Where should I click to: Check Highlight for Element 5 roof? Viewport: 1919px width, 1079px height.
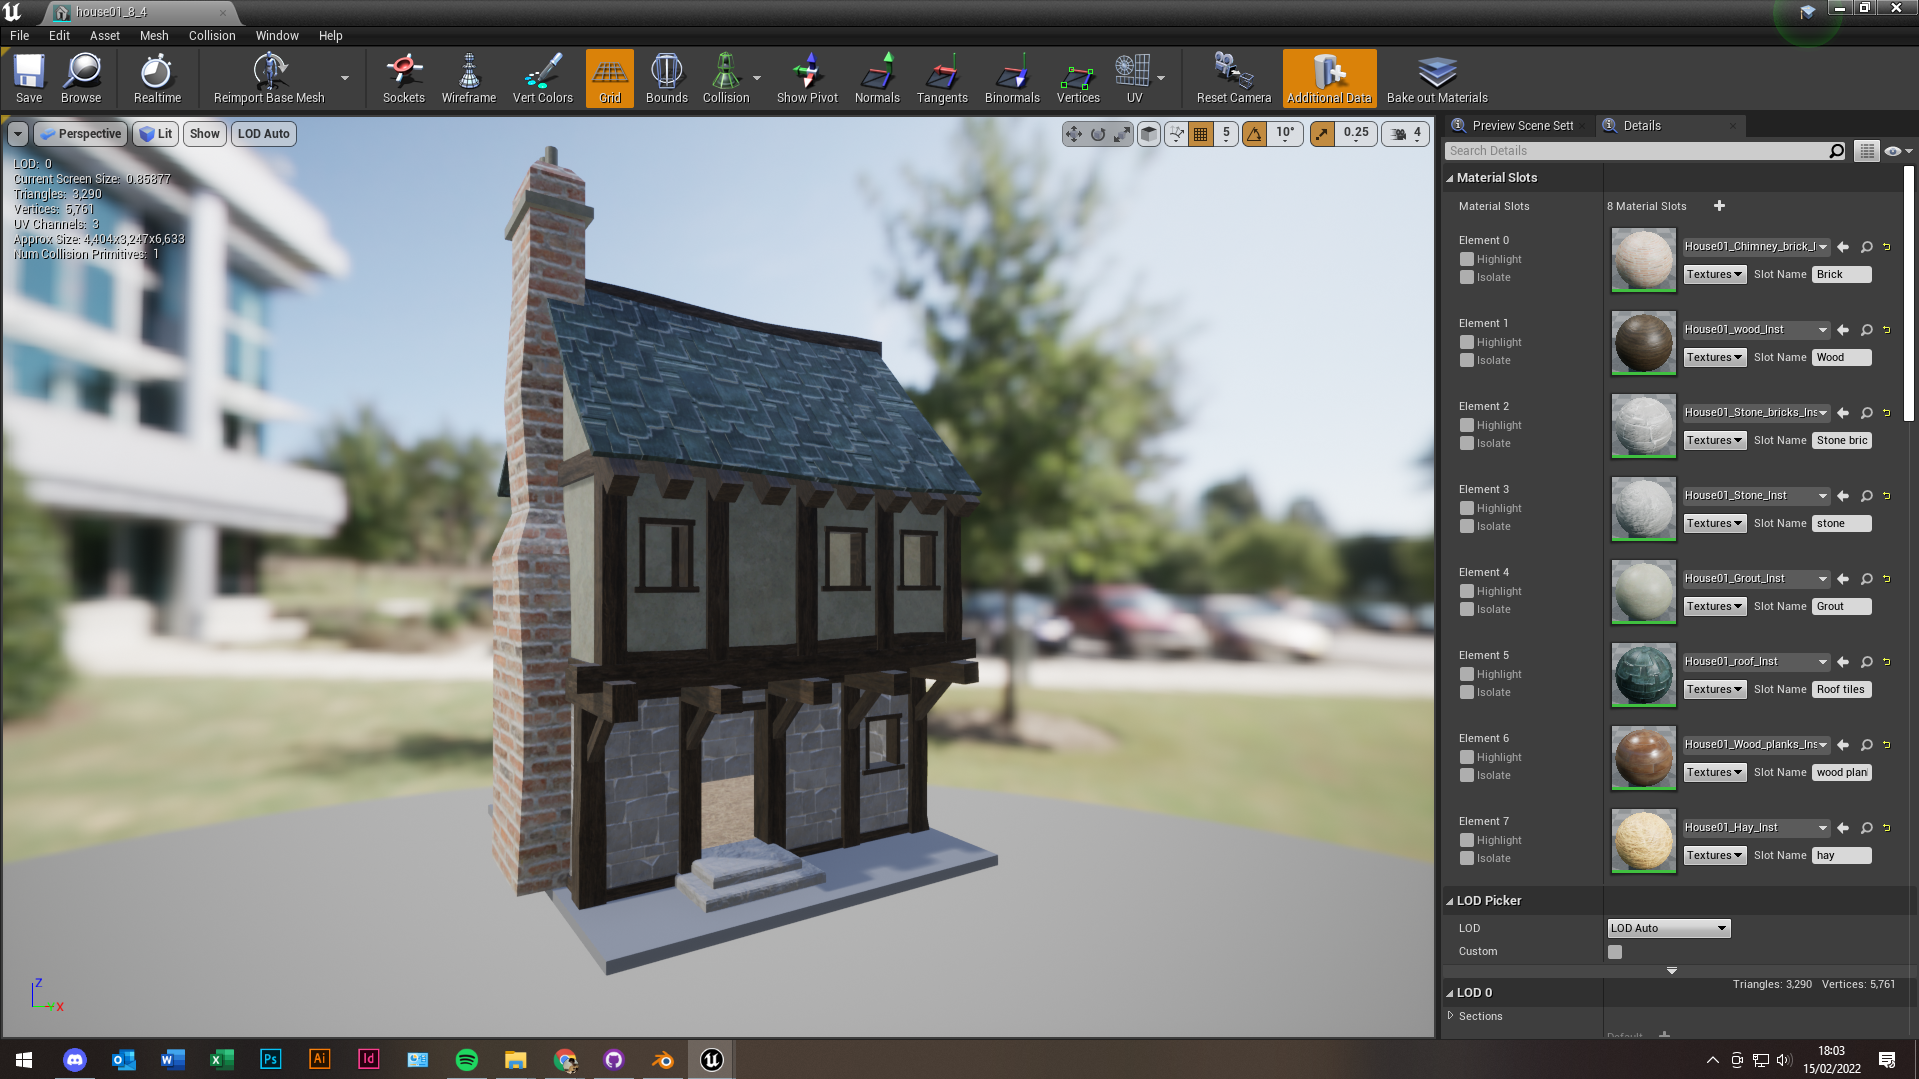[1467, 674]
